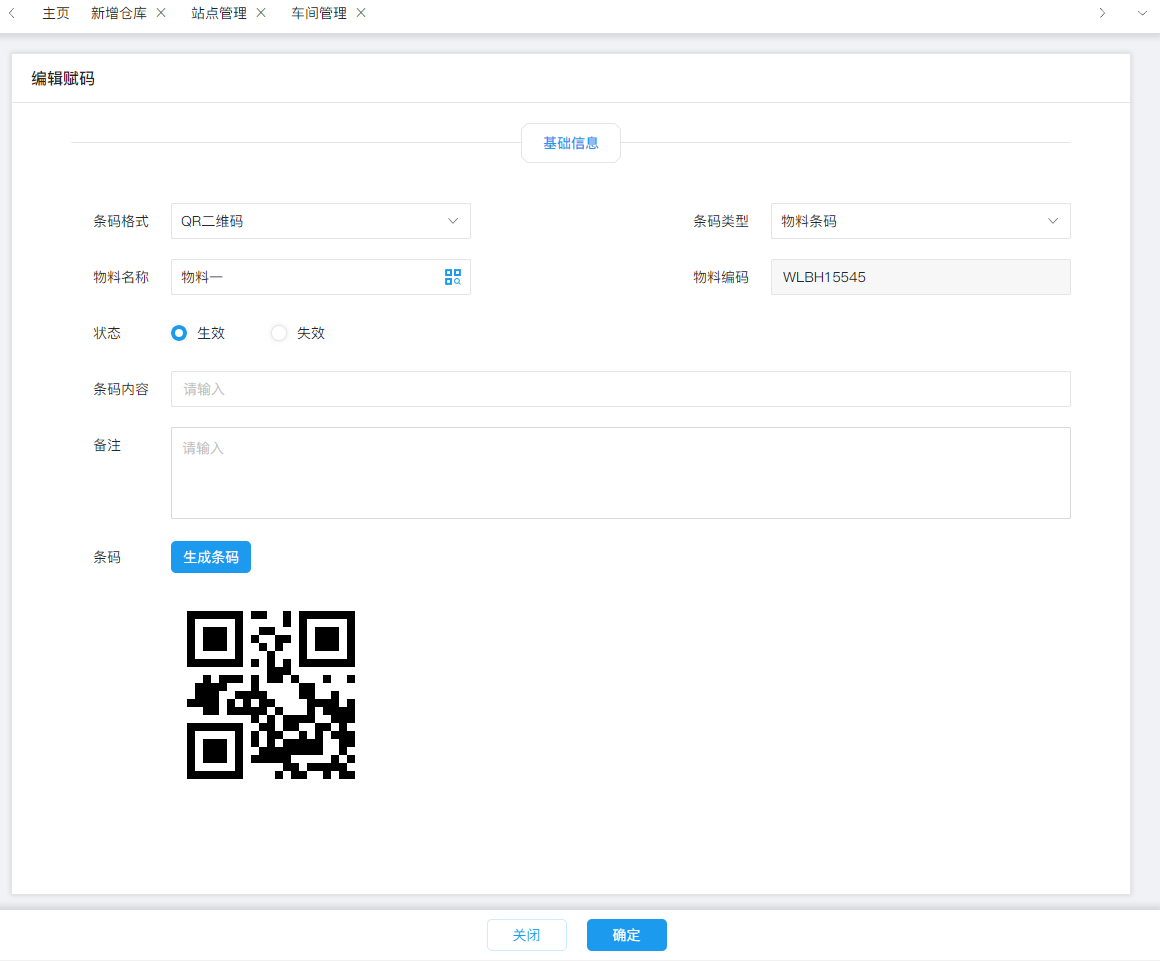Click the 条码格式 label

click(x=121, y=221)
